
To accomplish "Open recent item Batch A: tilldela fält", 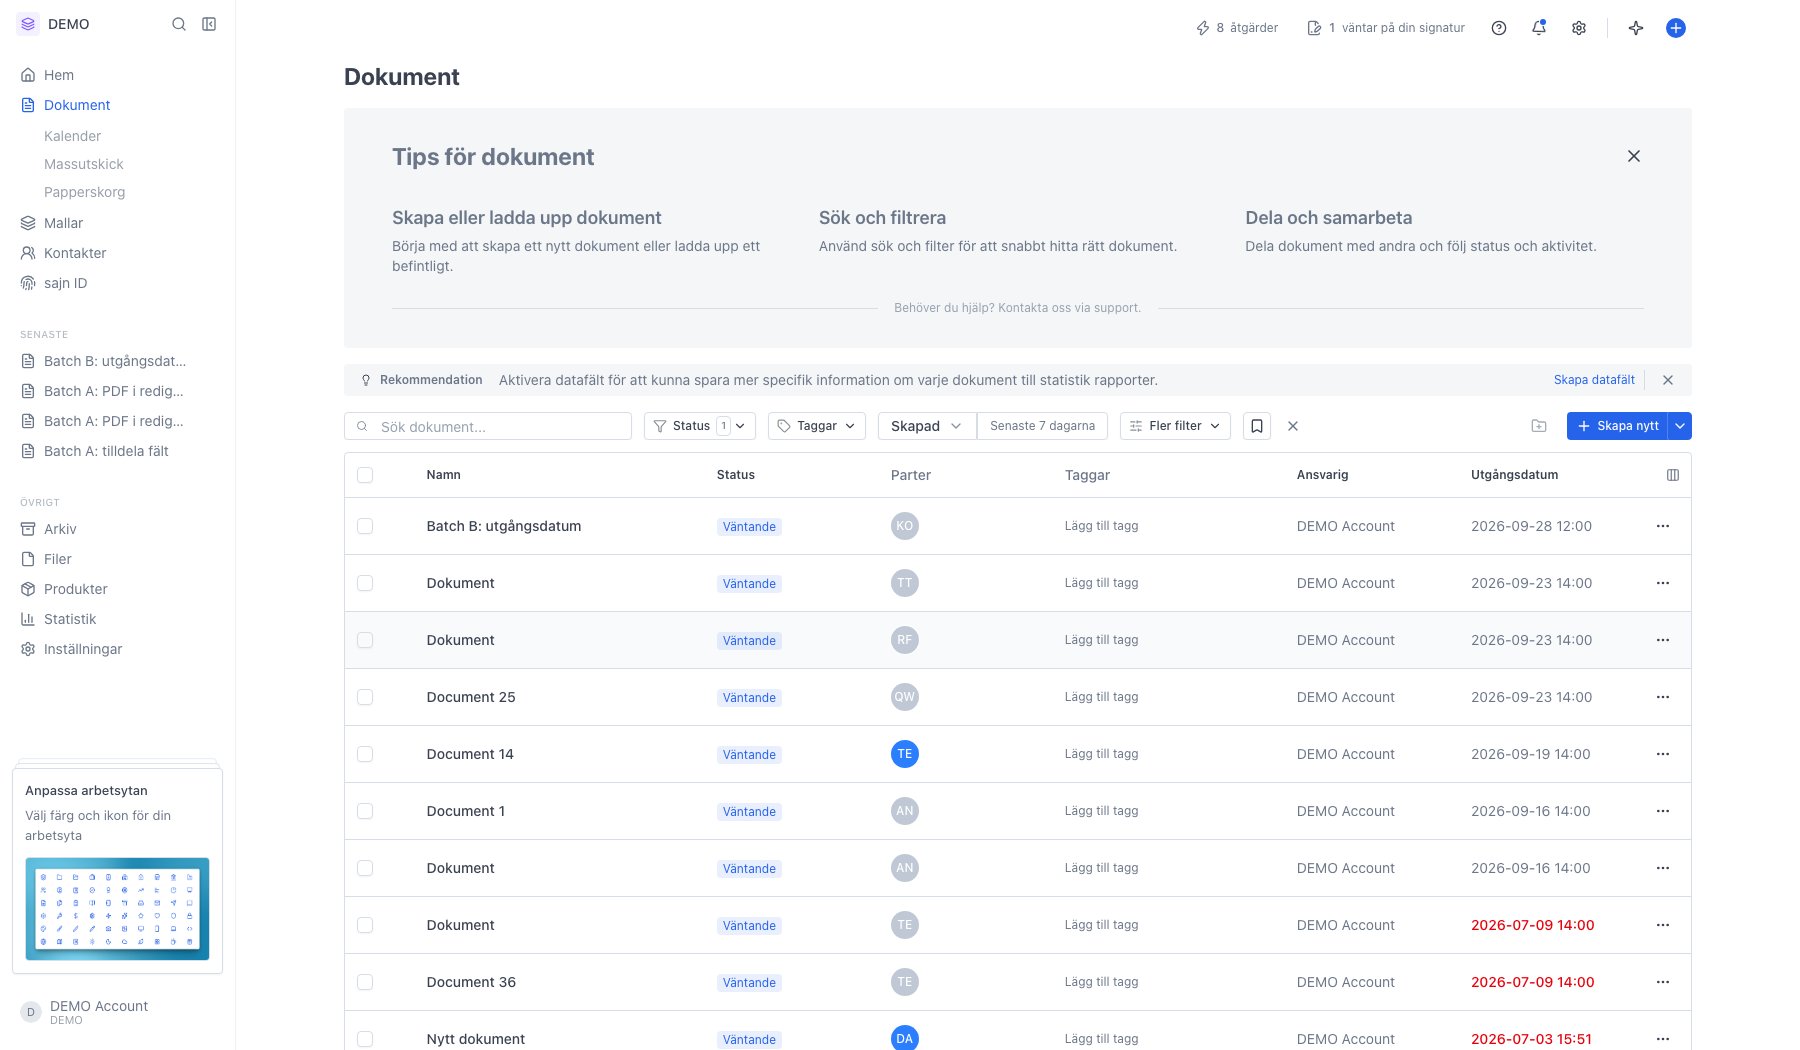I will pyautogui.click(x=106, y=451).
